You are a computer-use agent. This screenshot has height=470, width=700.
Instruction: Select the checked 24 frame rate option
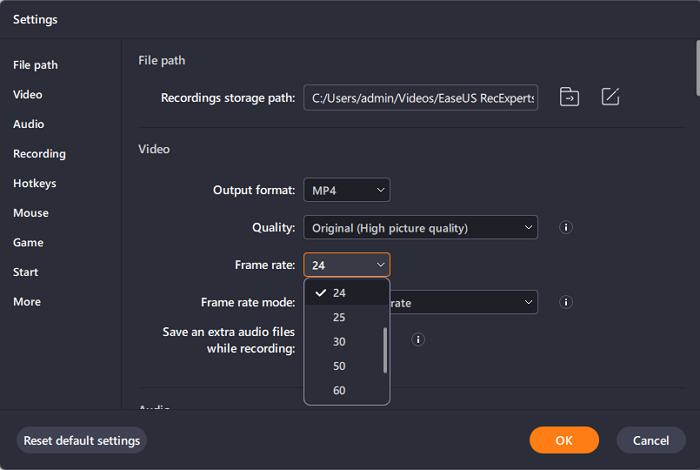(x=339, y=293)
